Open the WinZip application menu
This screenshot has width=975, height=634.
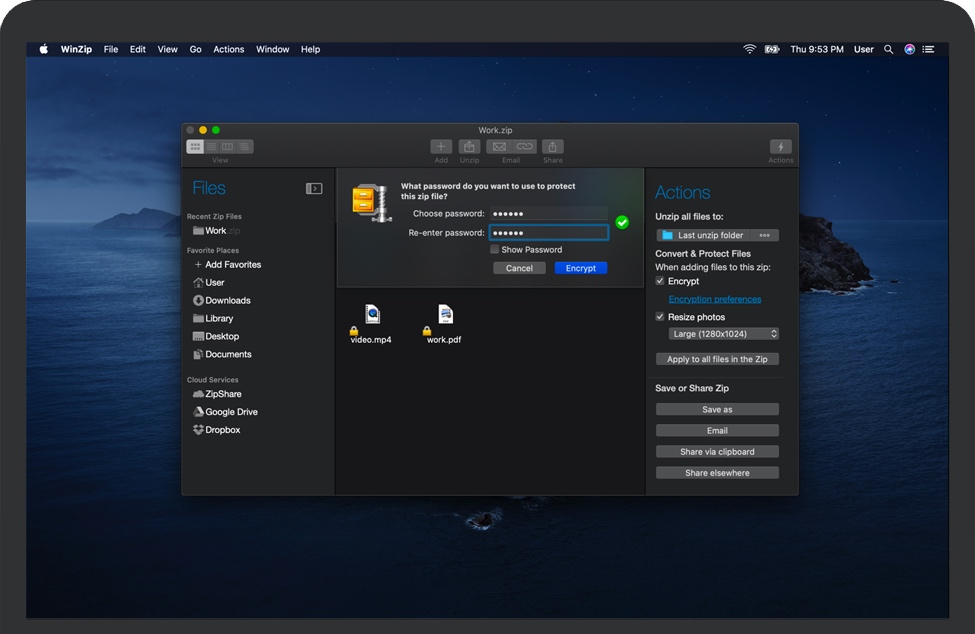coord(76,49)
